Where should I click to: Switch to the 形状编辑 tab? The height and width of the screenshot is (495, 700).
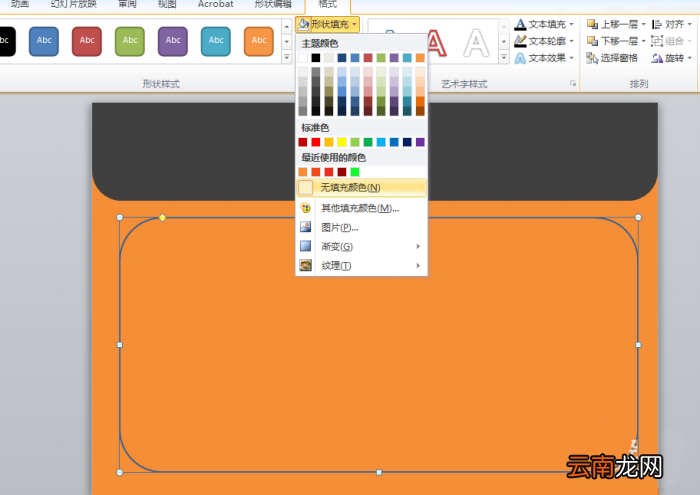[x=273, y=4]
